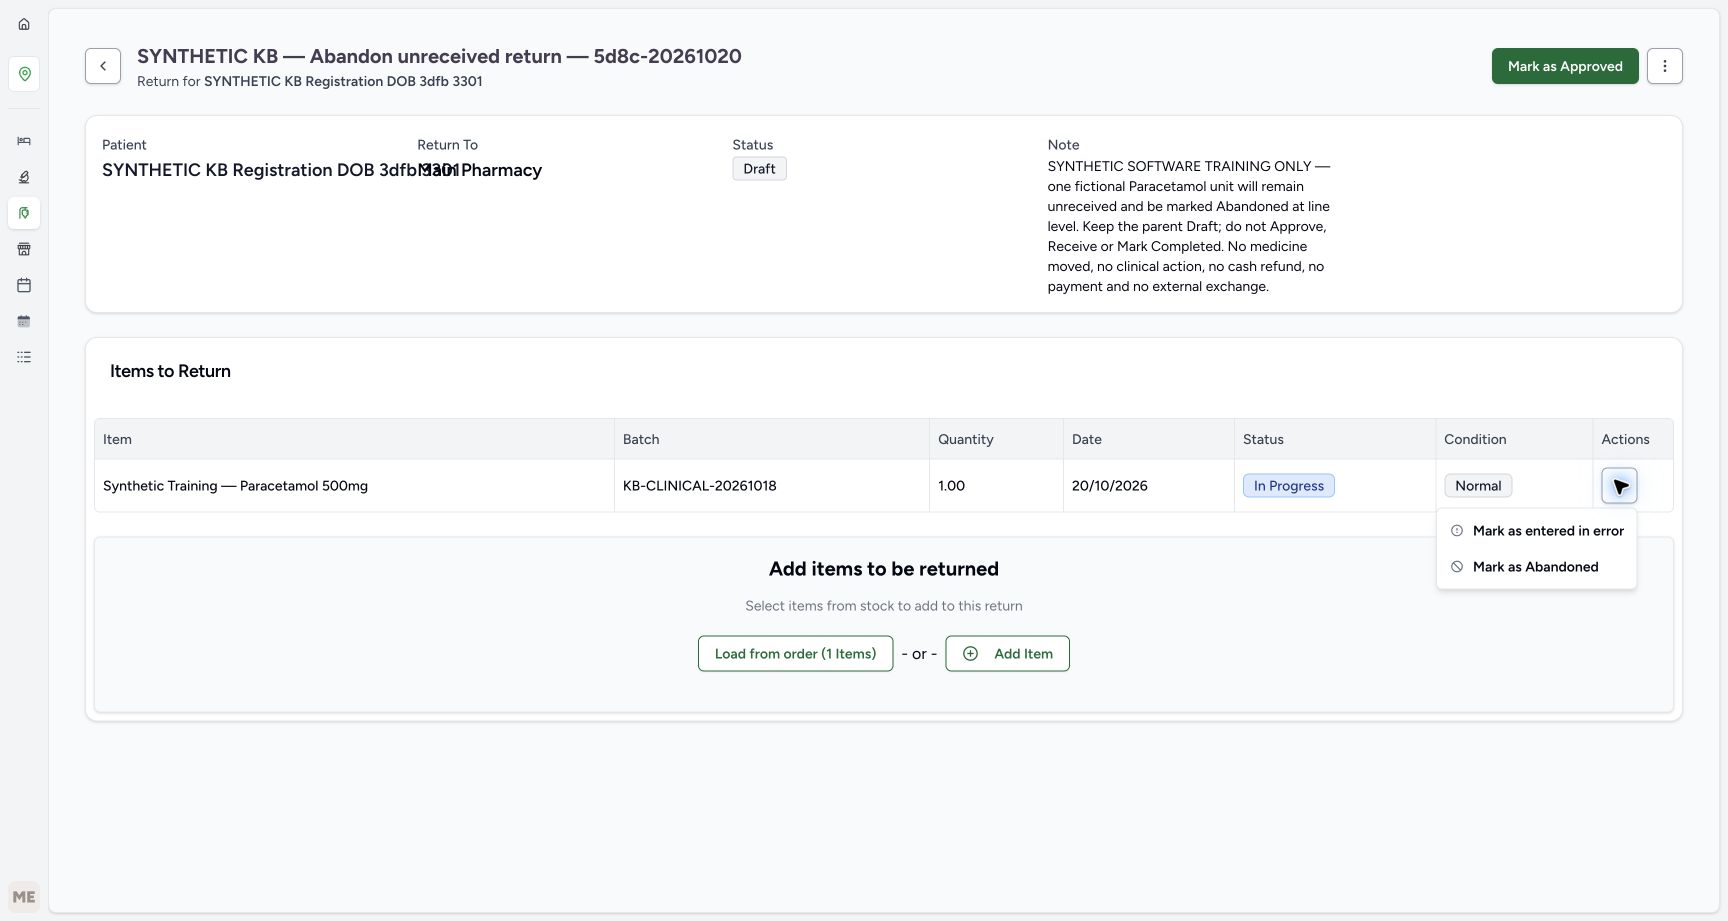Screen dimensions: 1728x921
Task: Select the highlighted pharmacy leaf sidebar icon
Action: pos(24,213)
